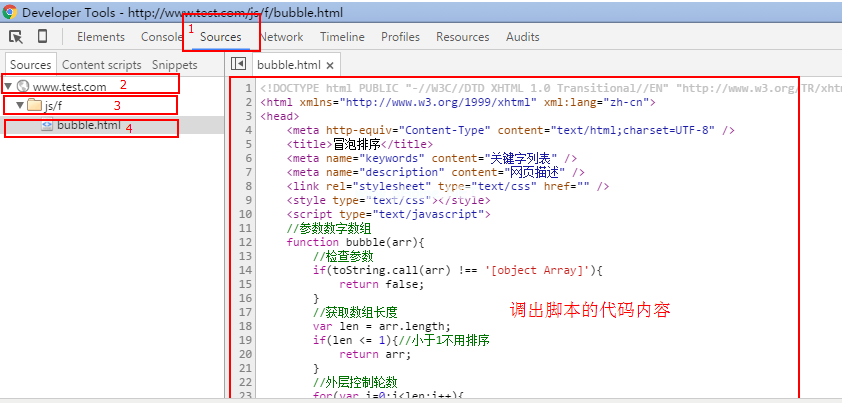Select the Snippets navigator tab
This screenshot has height=403, width=842.
tap(174, 65)
